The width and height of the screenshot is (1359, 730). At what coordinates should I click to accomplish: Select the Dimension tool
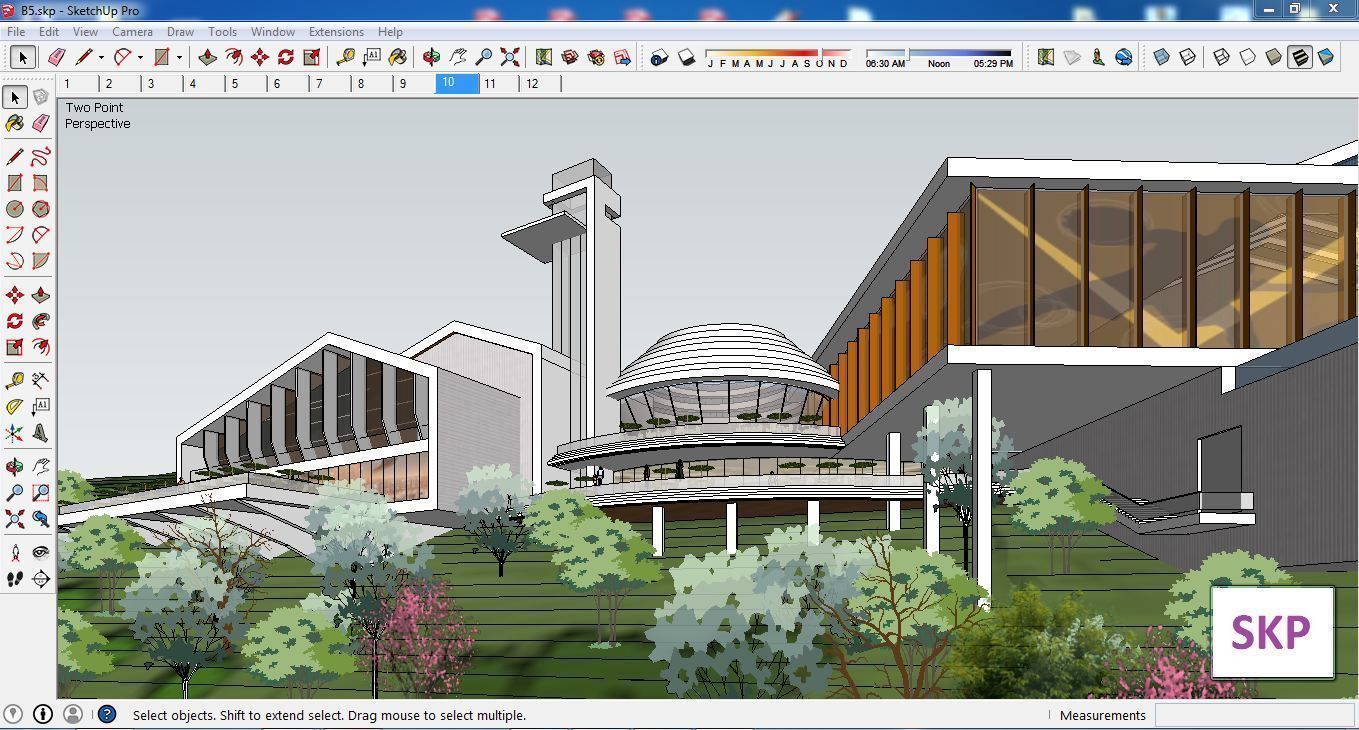click(40, 380)
